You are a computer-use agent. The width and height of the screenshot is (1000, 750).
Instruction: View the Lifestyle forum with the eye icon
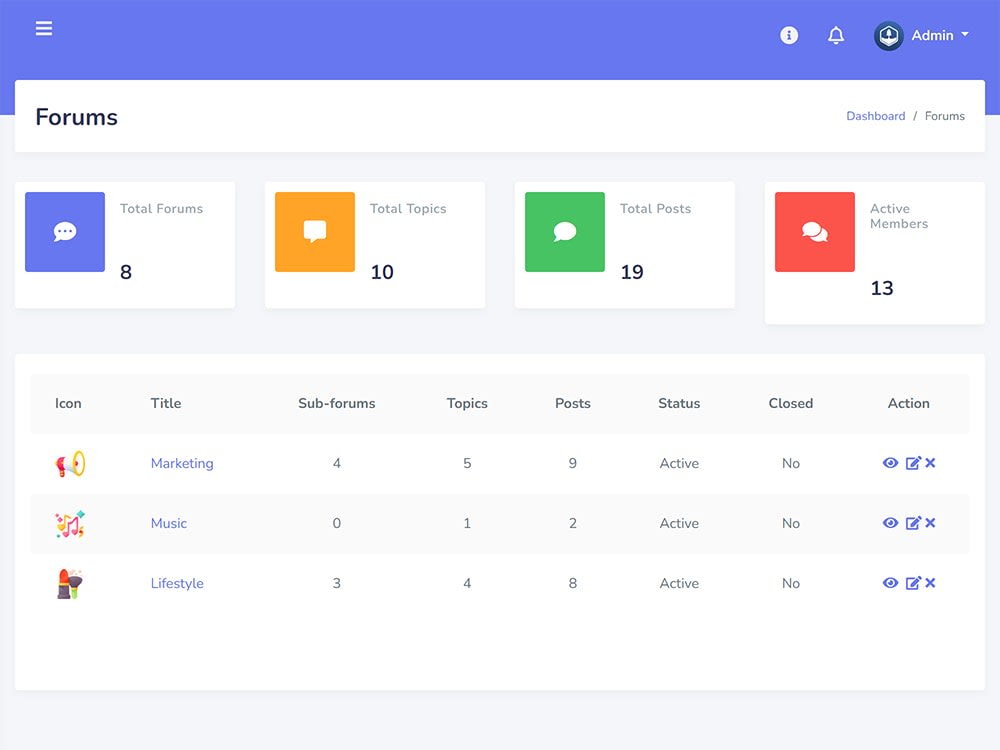(890, 583)
